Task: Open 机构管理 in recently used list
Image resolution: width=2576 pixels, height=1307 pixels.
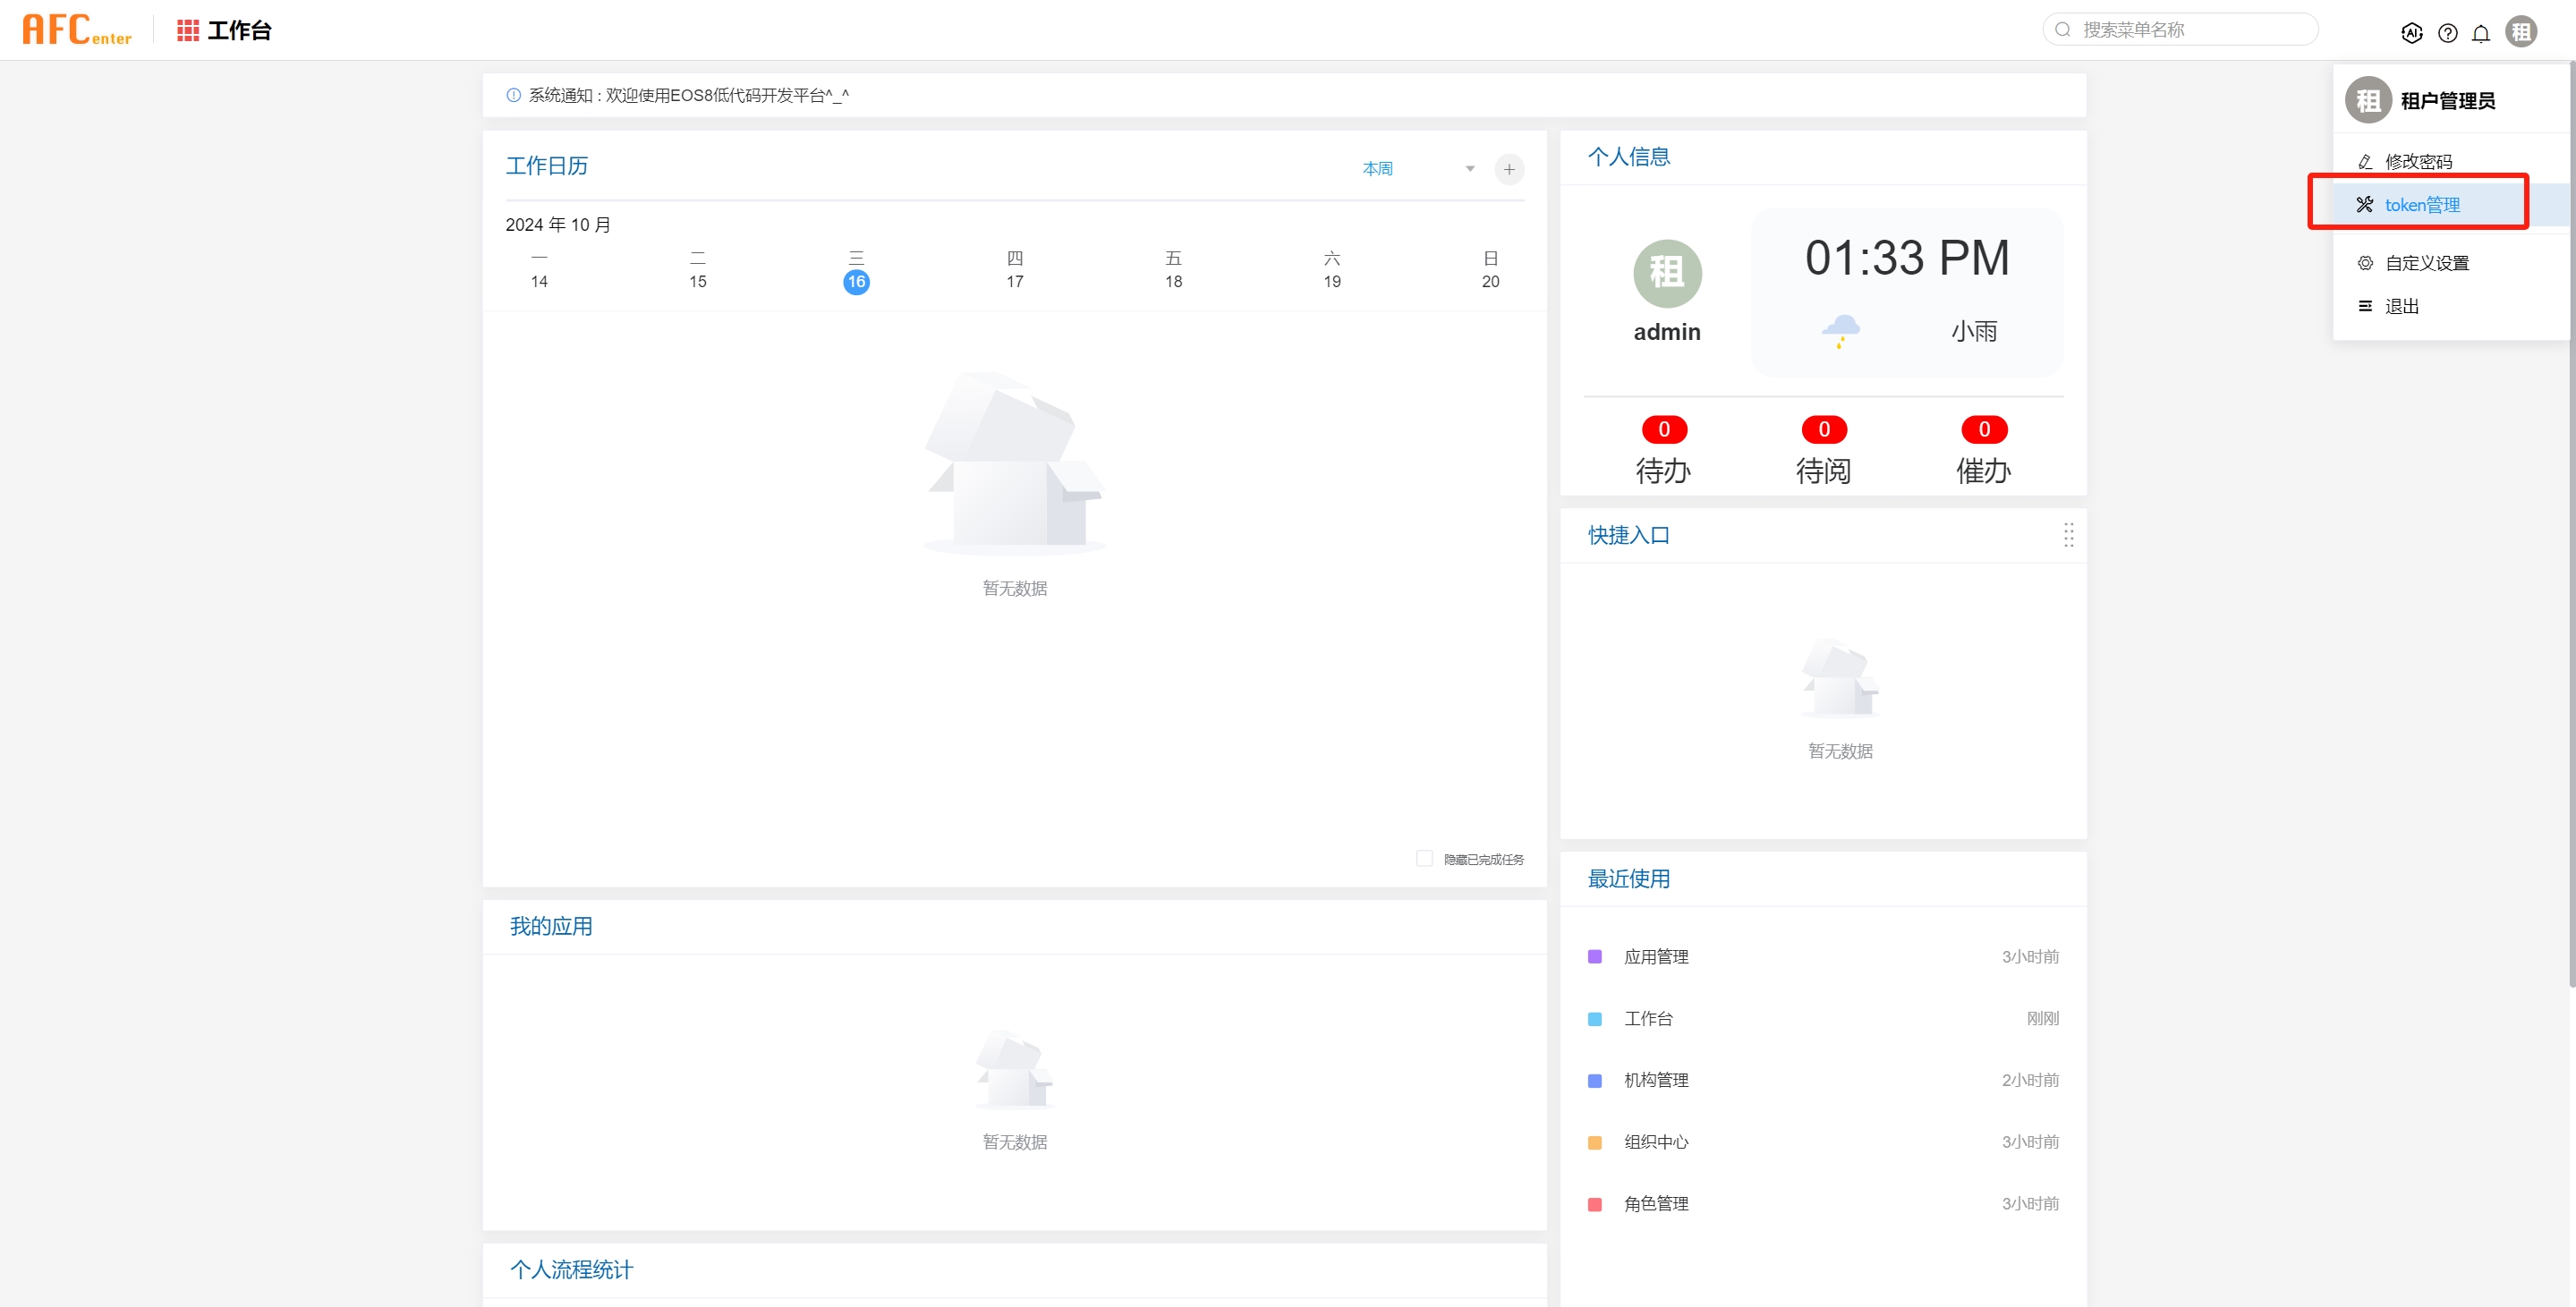Action: point(1656,1080)
